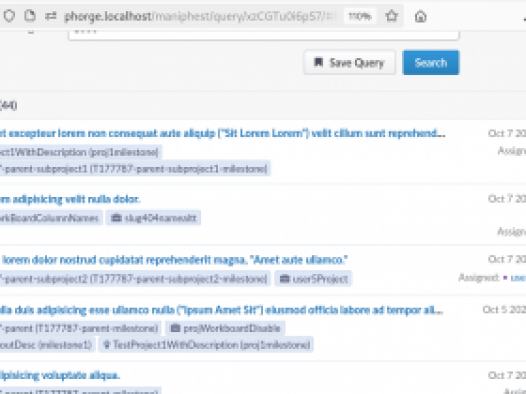This screenshot has height=394, width=526.
Task: Click briefcase icon on projWorkboardDisable tag
Action: [175, 328]
